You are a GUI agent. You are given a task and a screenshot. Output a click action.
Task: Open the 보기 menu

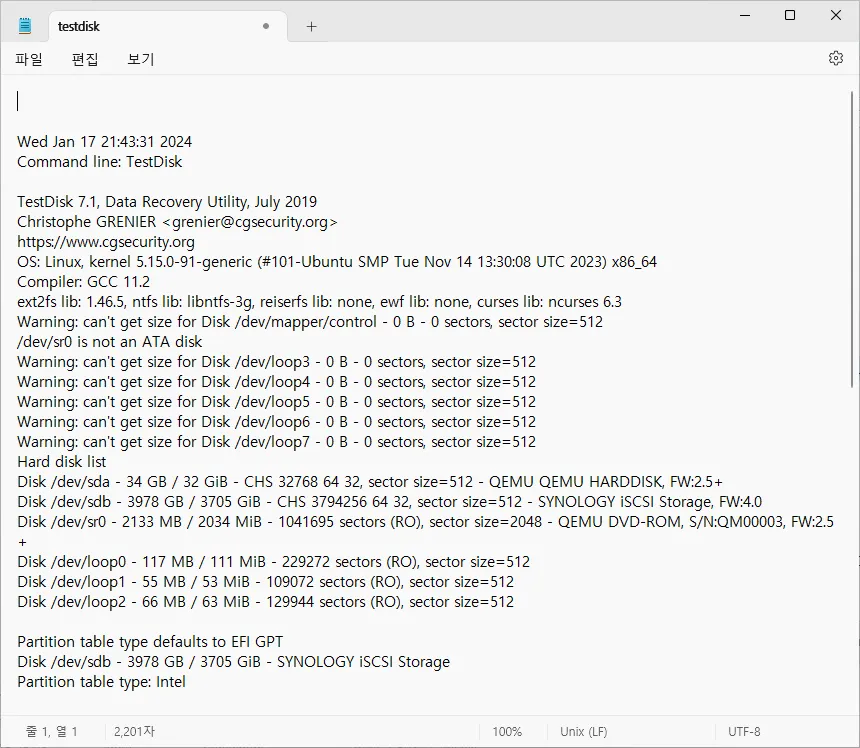click(x=140, y=60)
